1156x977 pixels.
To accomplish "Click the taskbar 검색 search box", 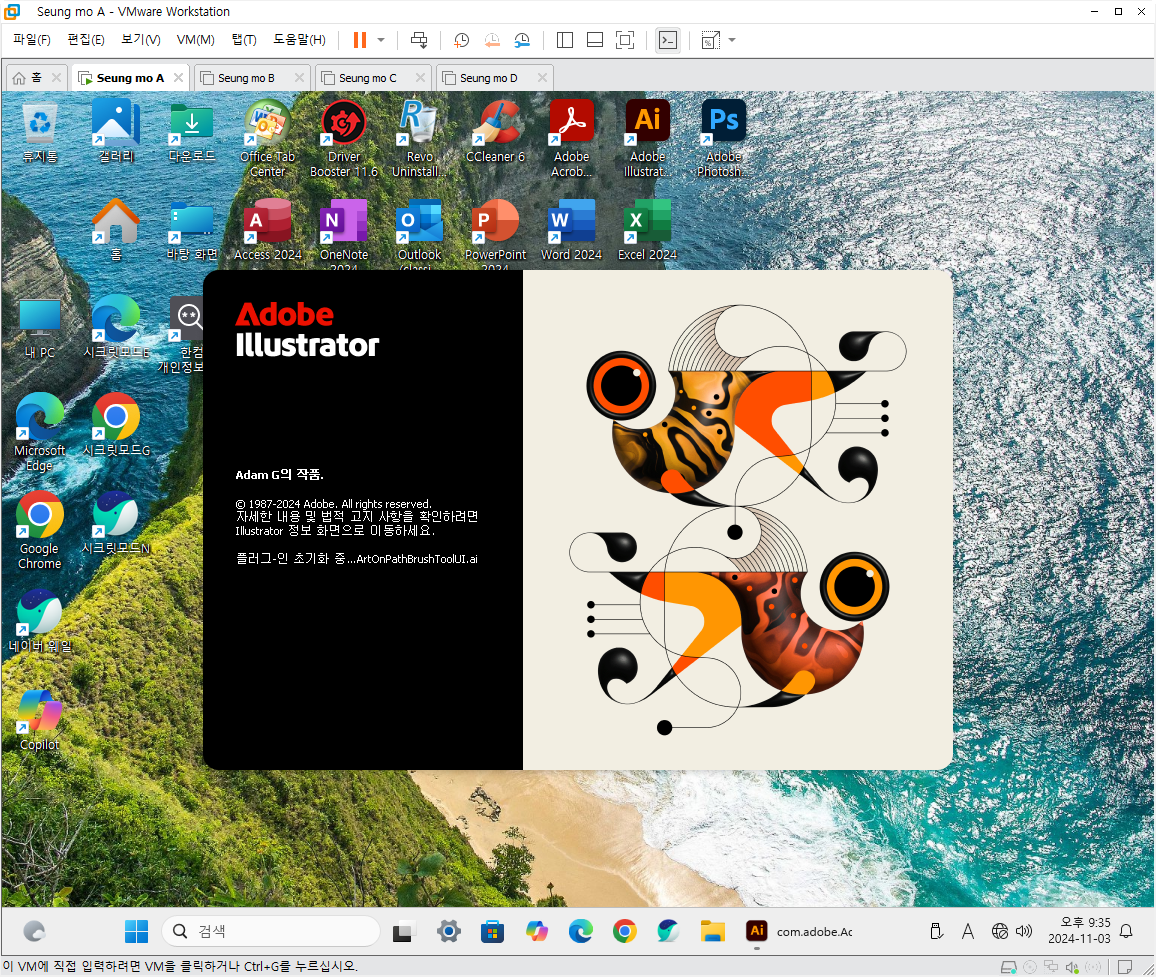I will (x=271, y=931).
